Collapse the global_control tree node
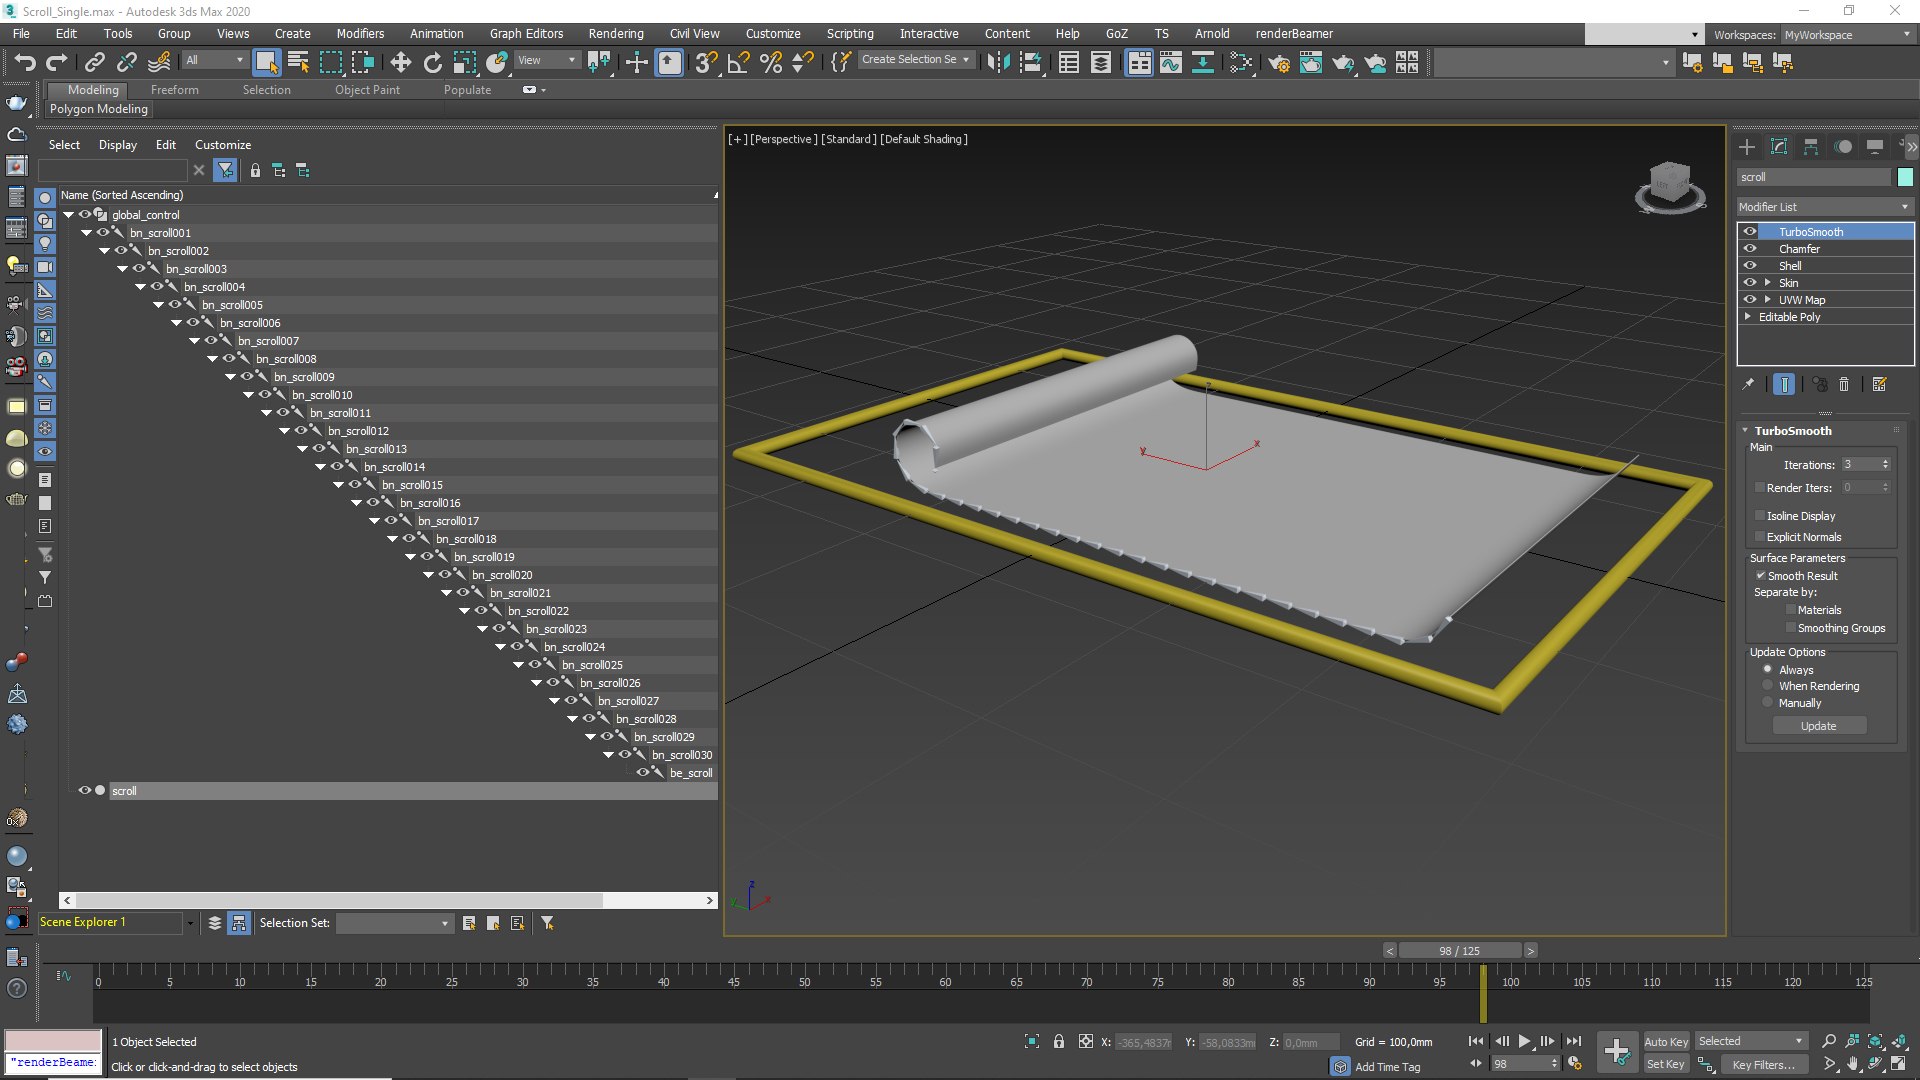1920x1080 pixels. (69, 214)
